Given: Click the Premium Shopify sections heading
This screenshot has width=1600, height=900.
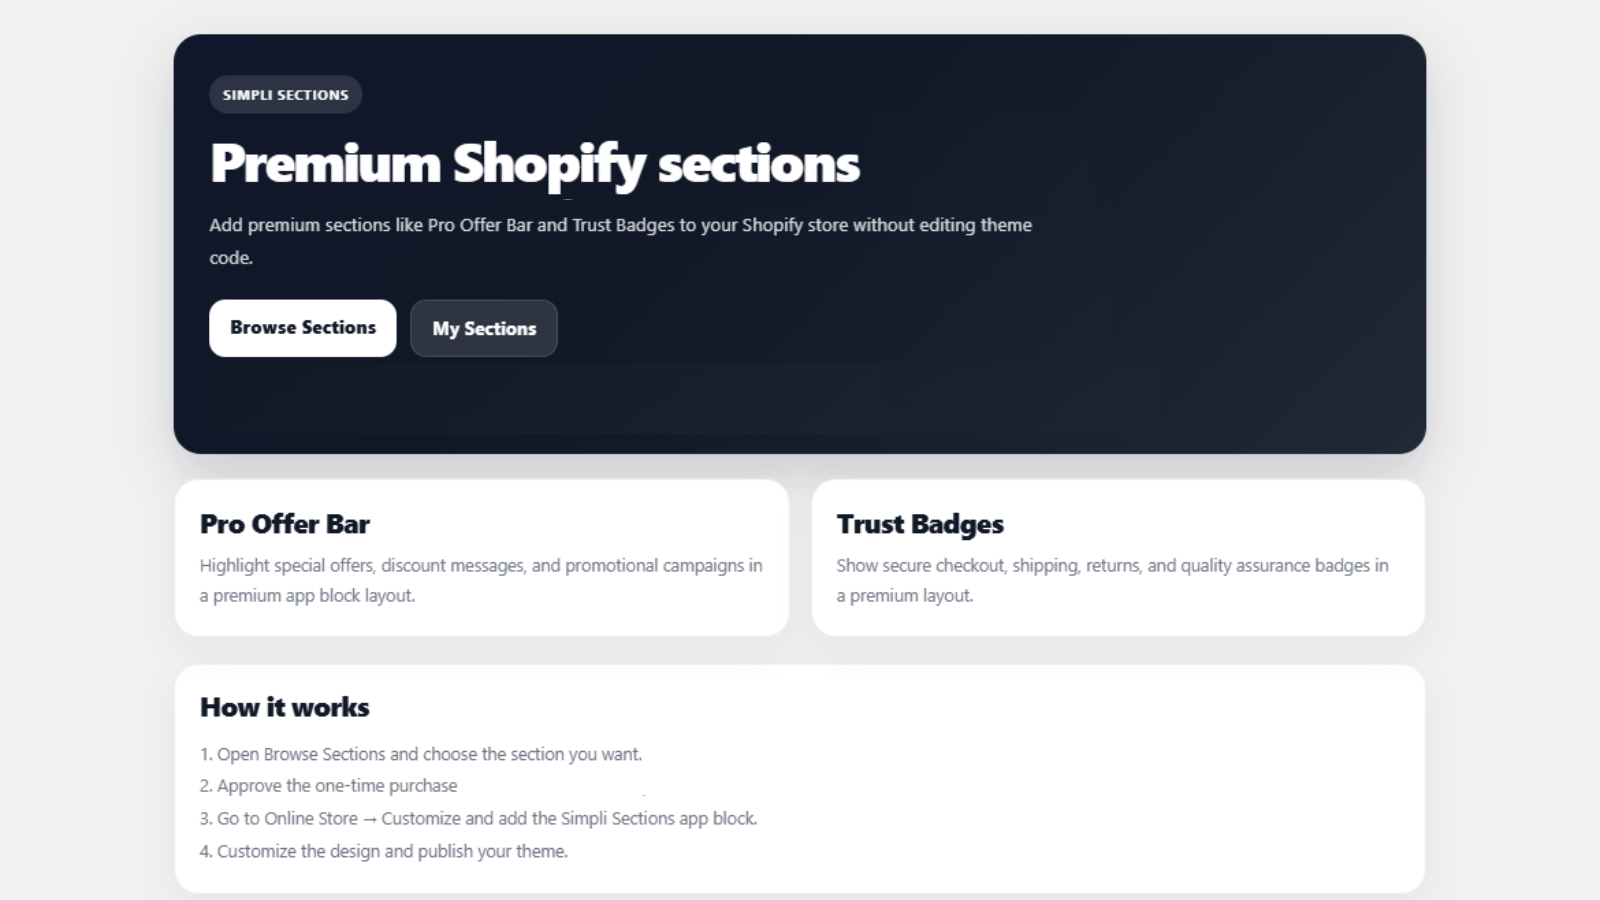Looking at the screenshot, I should 534,164.
